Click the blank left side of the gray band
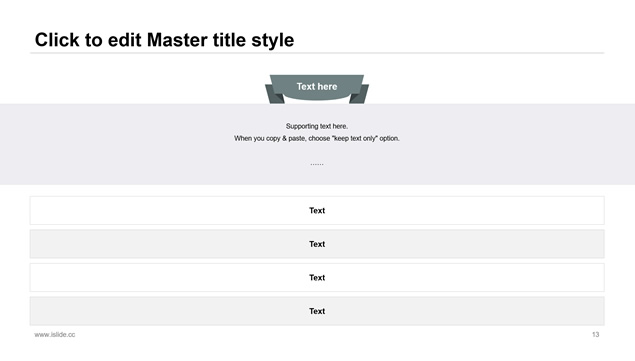This screenshot has height=361, width=635. click(x=101, y=144)
